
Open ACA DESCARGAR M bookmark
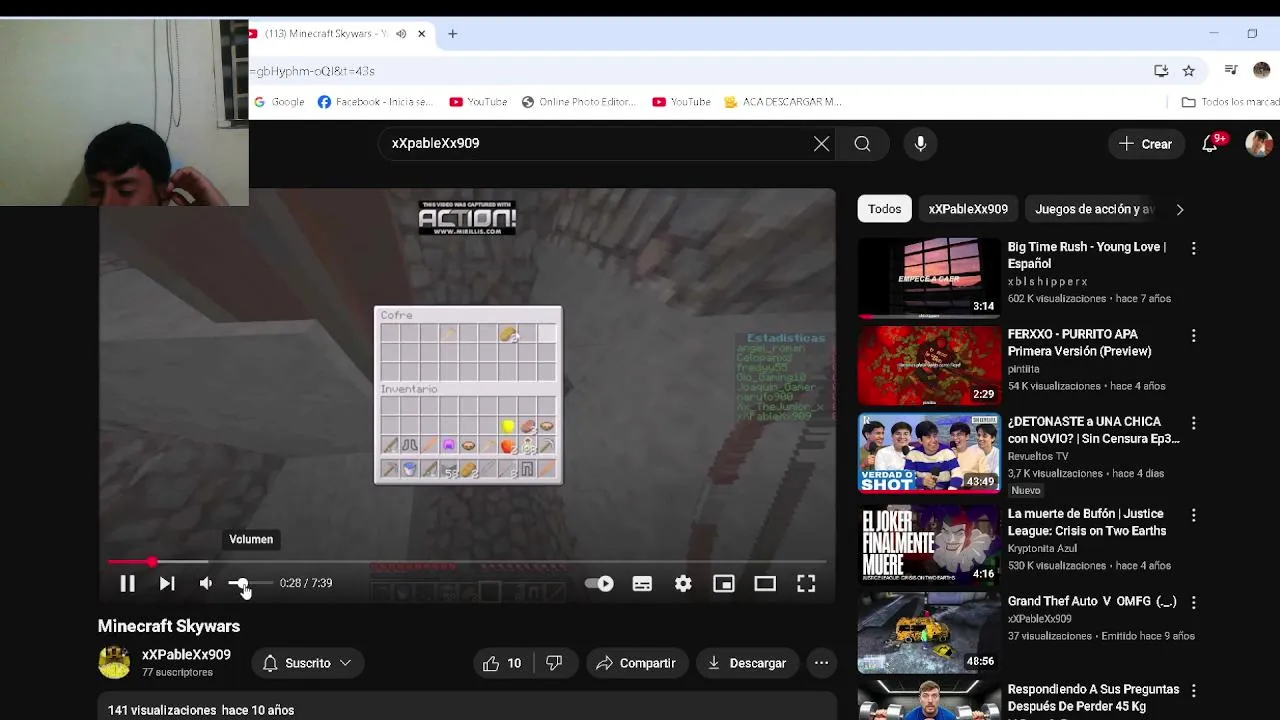(x=783, y=102)
